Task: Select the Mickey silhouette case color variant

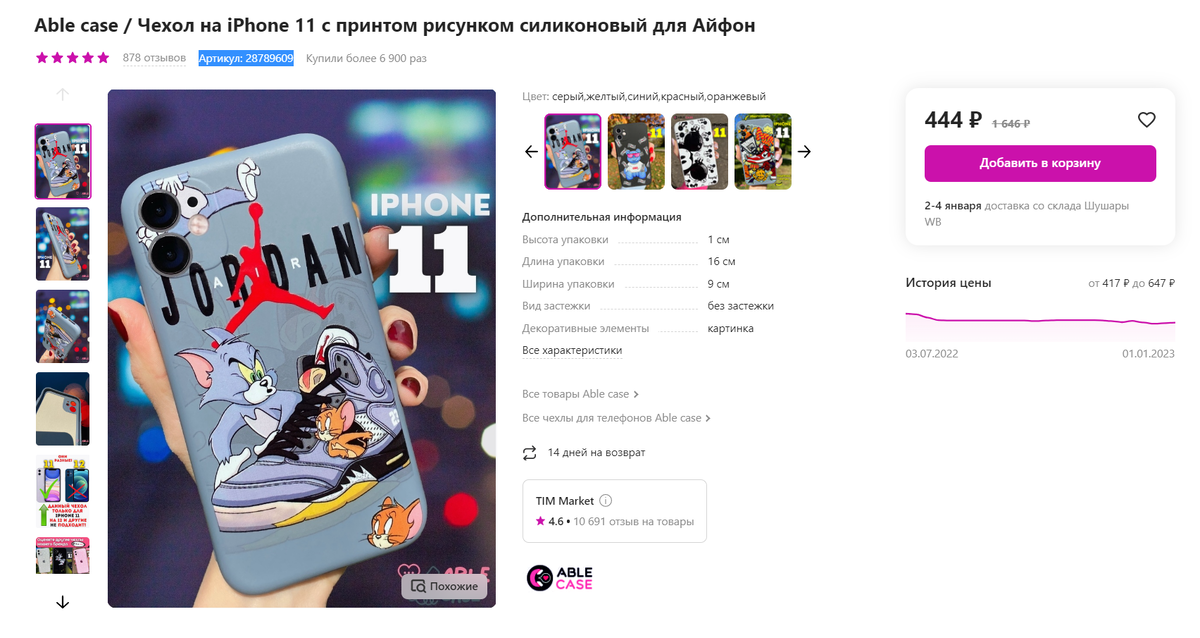Action: coord(700,152)
